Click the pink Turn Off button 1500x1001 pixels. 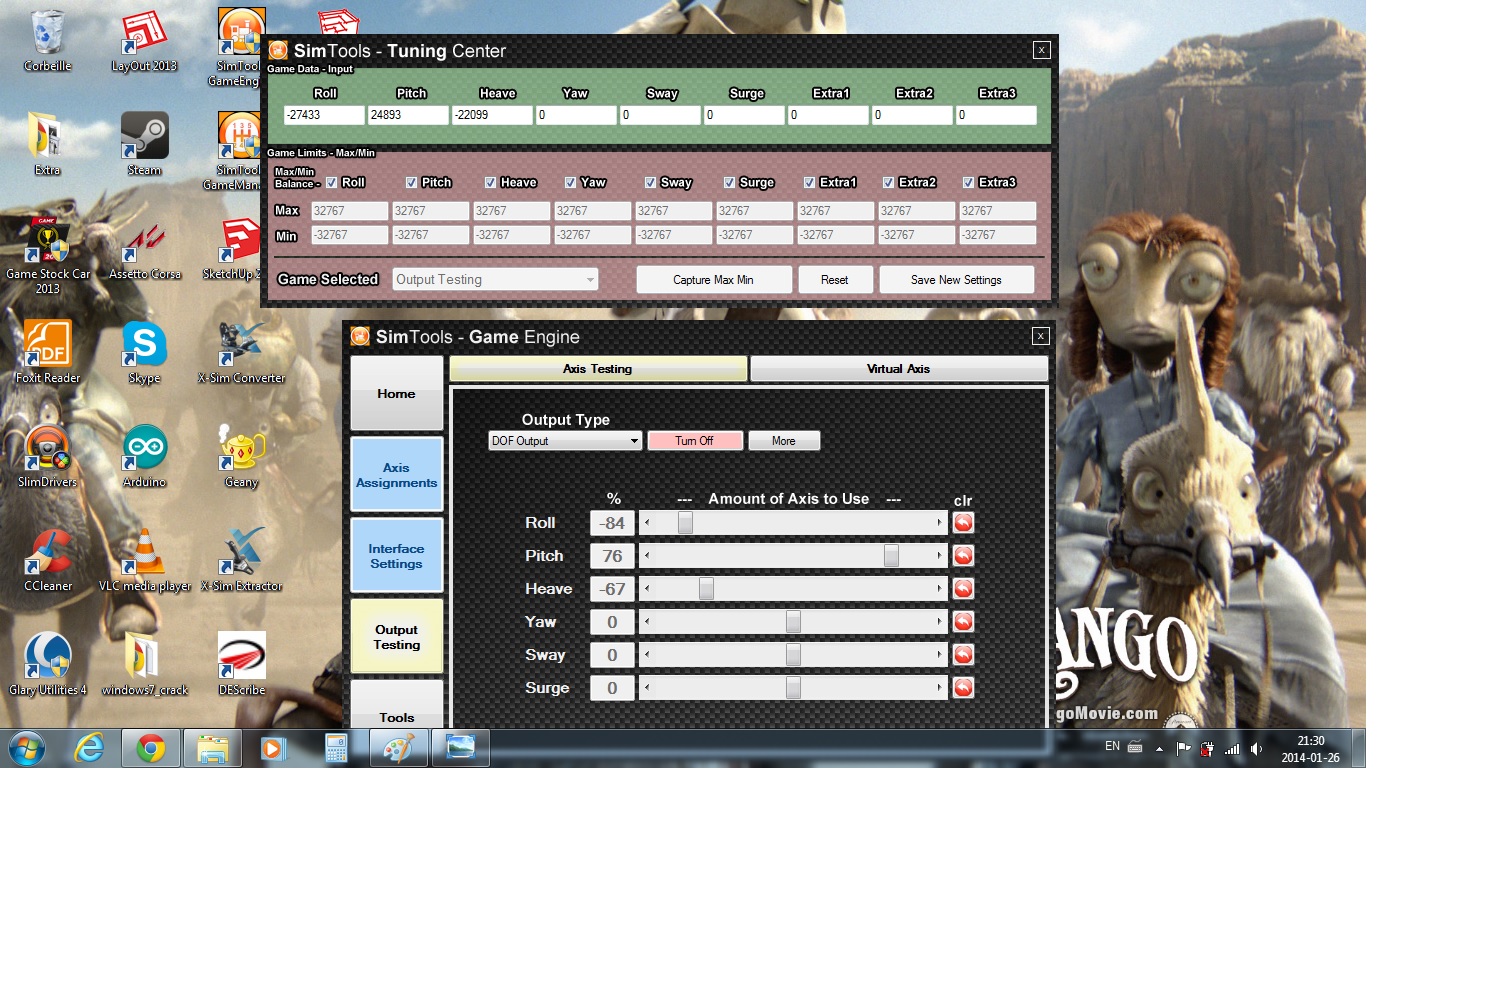coord(695,441)
